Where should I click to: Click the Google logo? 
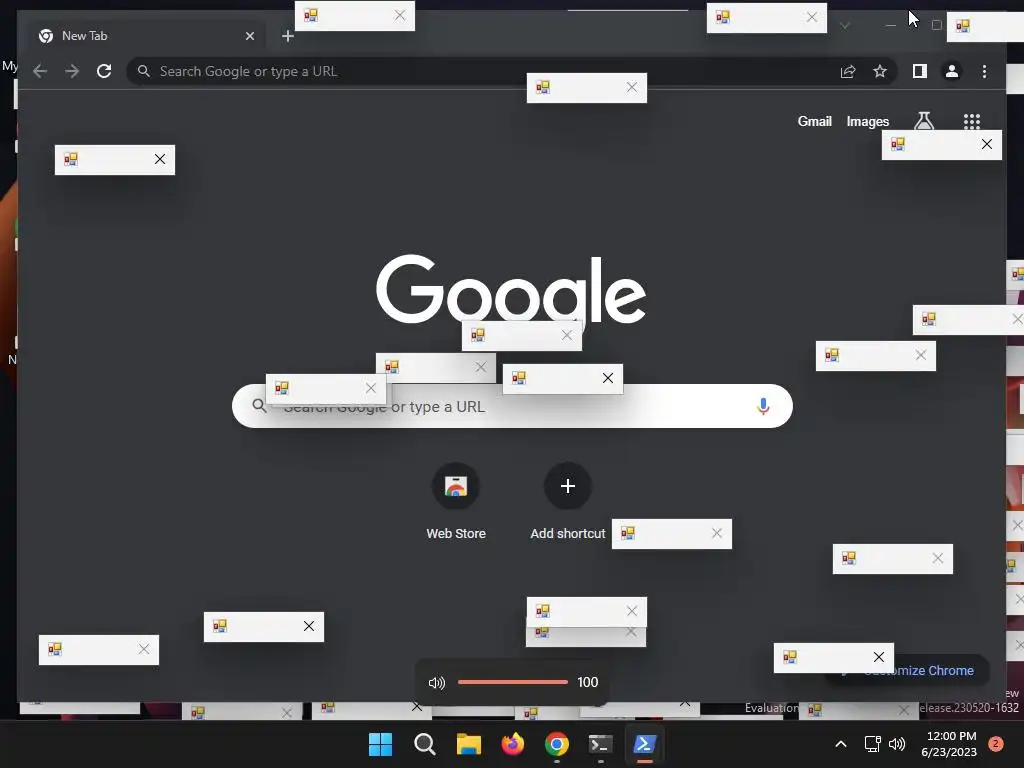[x=511, y=291]
